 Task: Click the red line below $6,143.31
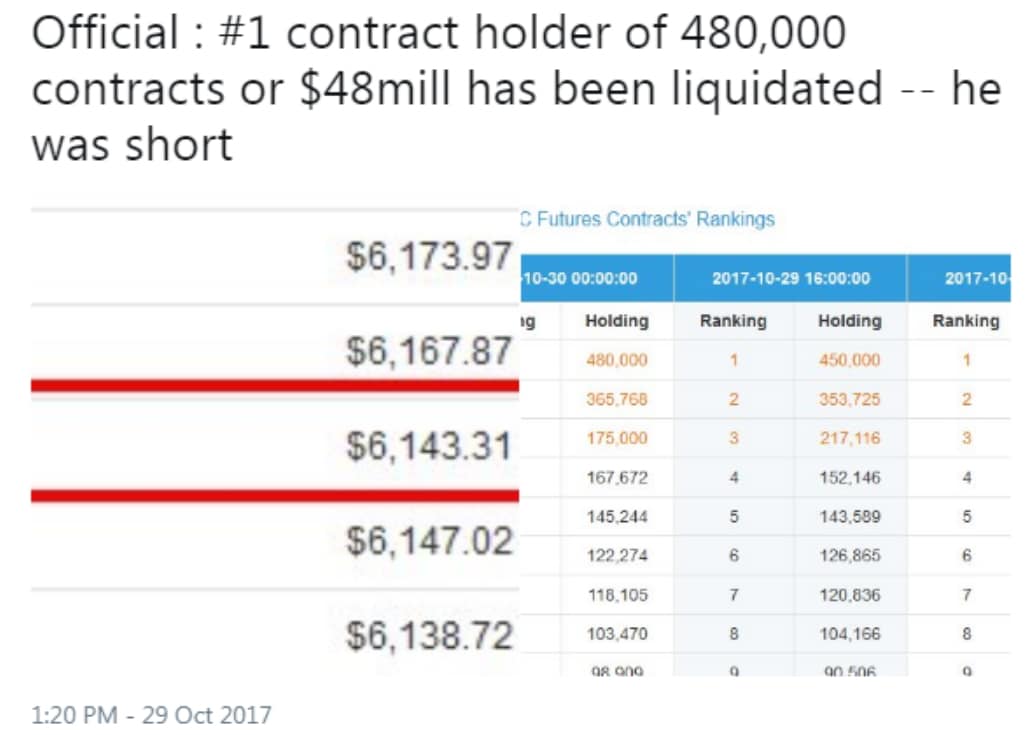coord(275,495)
